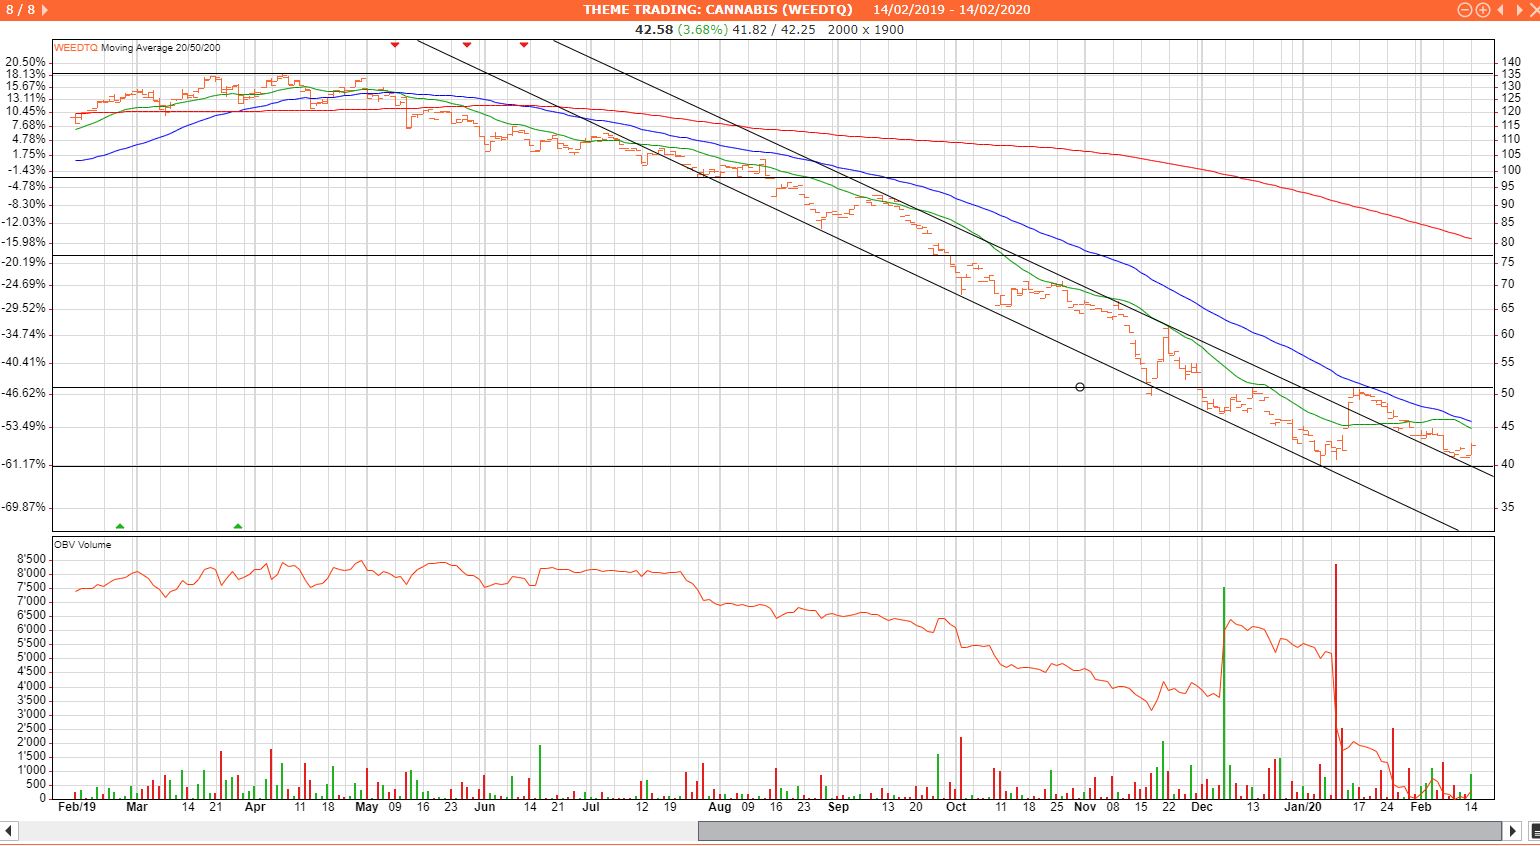Expand the 8 / 8 chart list arrow
This screenshot has width=1540, height=846.
coord(45,10)
